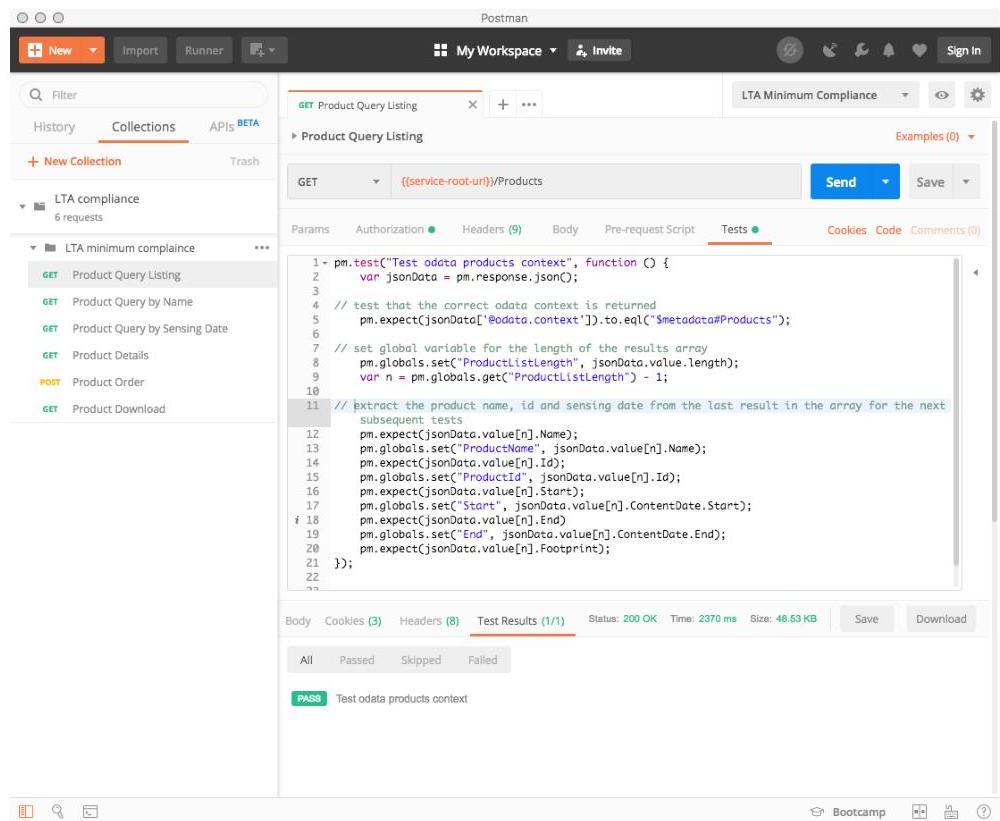Open the Send button dropdown arrow
The width and height of the screenshot is (1000, 821).
(885, 182)
